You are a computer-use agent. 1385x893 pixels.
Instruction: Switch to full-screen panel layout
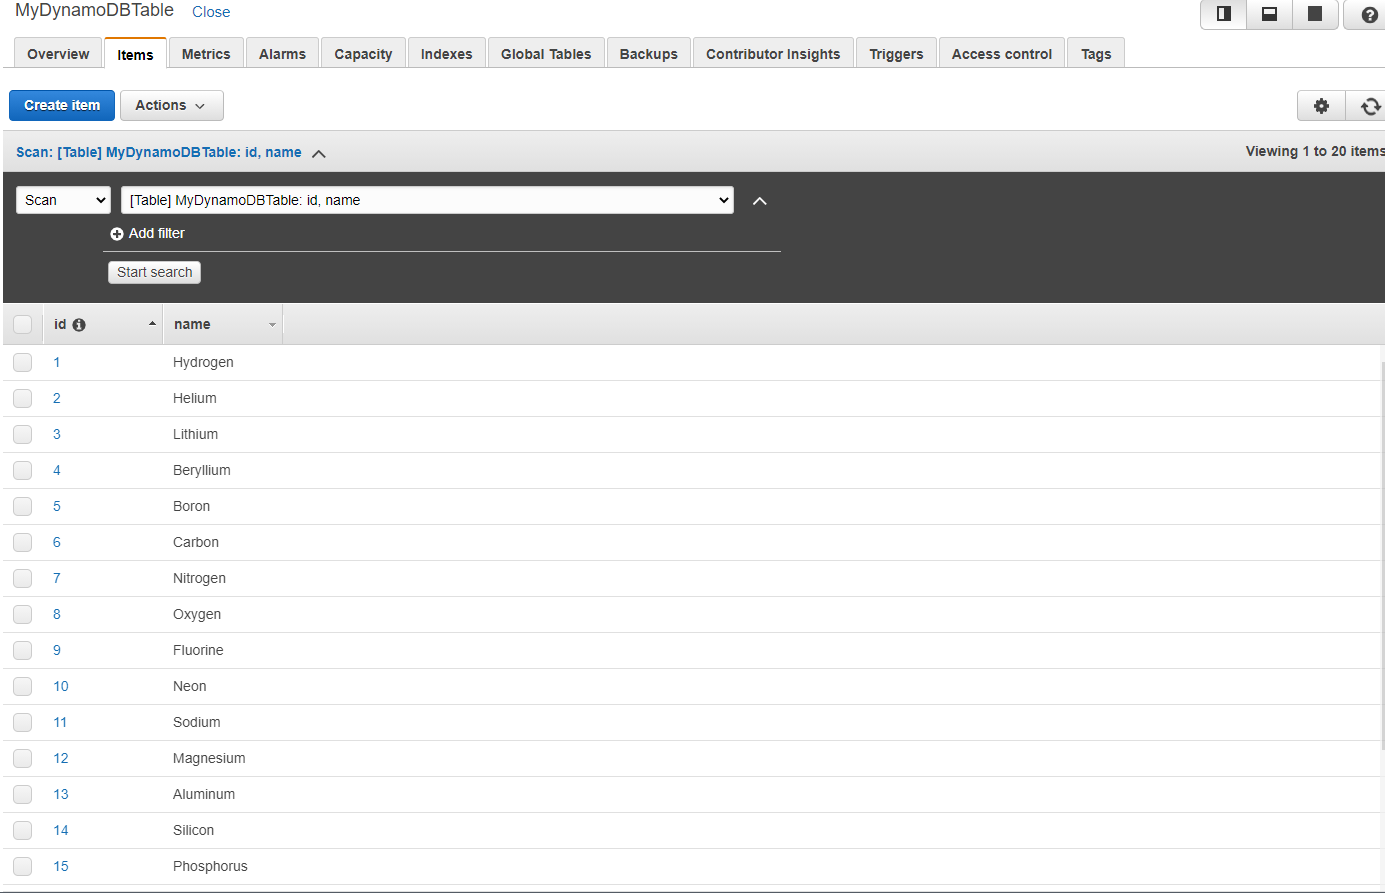coord(1315,14)
